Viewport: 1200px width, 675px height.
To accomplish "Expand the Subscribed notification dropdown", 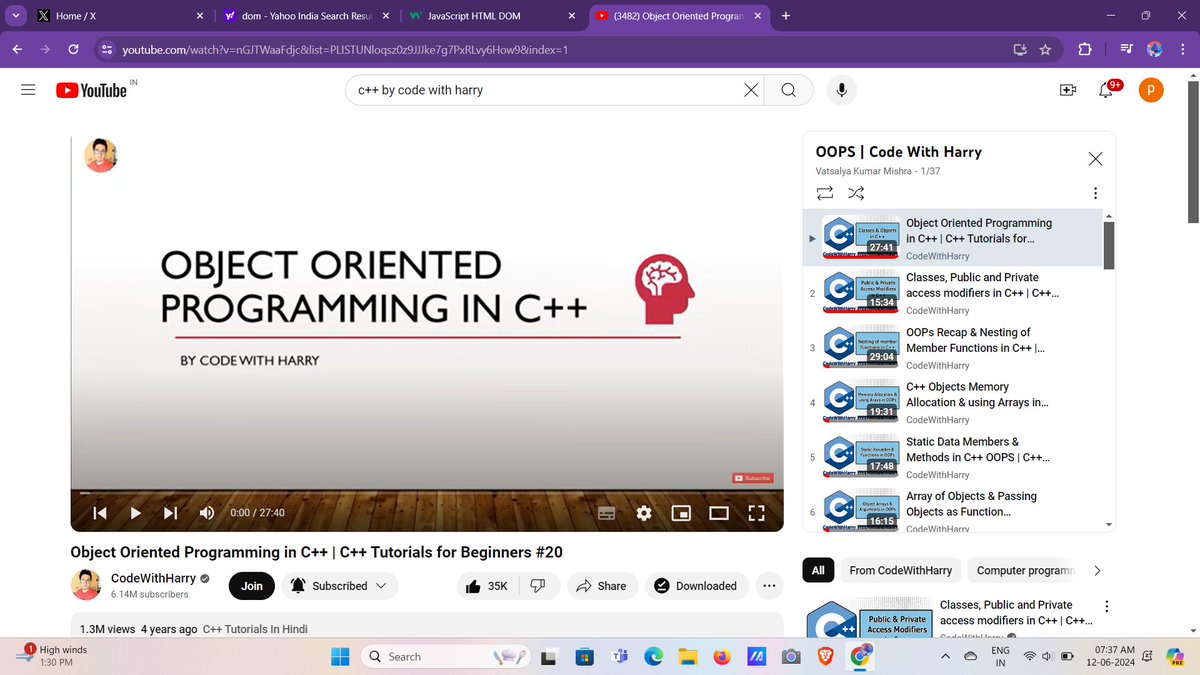I will (339, 586).
